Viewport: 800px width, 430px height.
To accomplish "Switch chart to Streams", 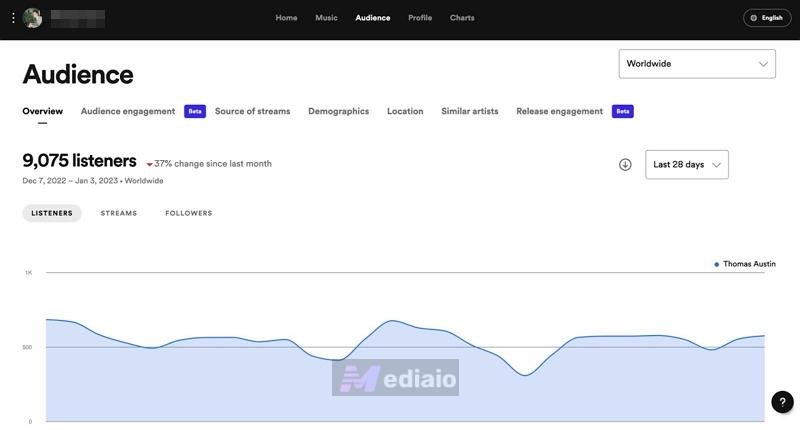I will click(119, 213).
